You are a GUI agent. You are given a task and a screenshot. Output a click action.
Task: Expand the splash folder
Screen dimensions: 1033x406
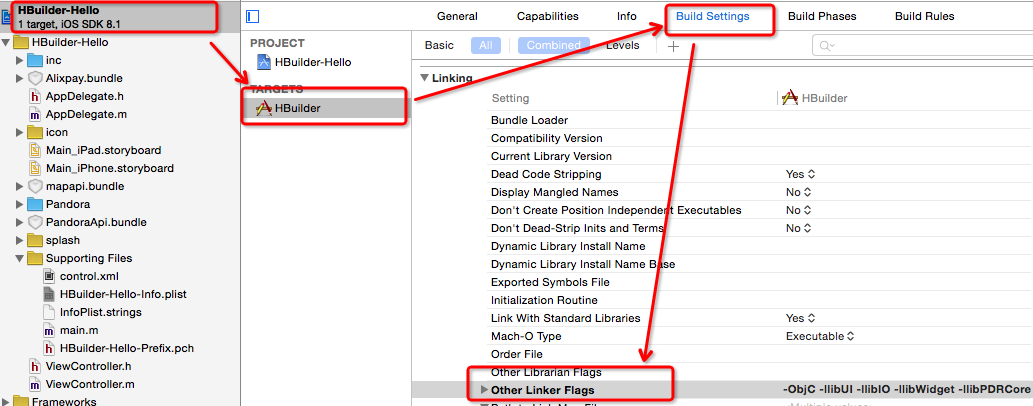point(20,241)
